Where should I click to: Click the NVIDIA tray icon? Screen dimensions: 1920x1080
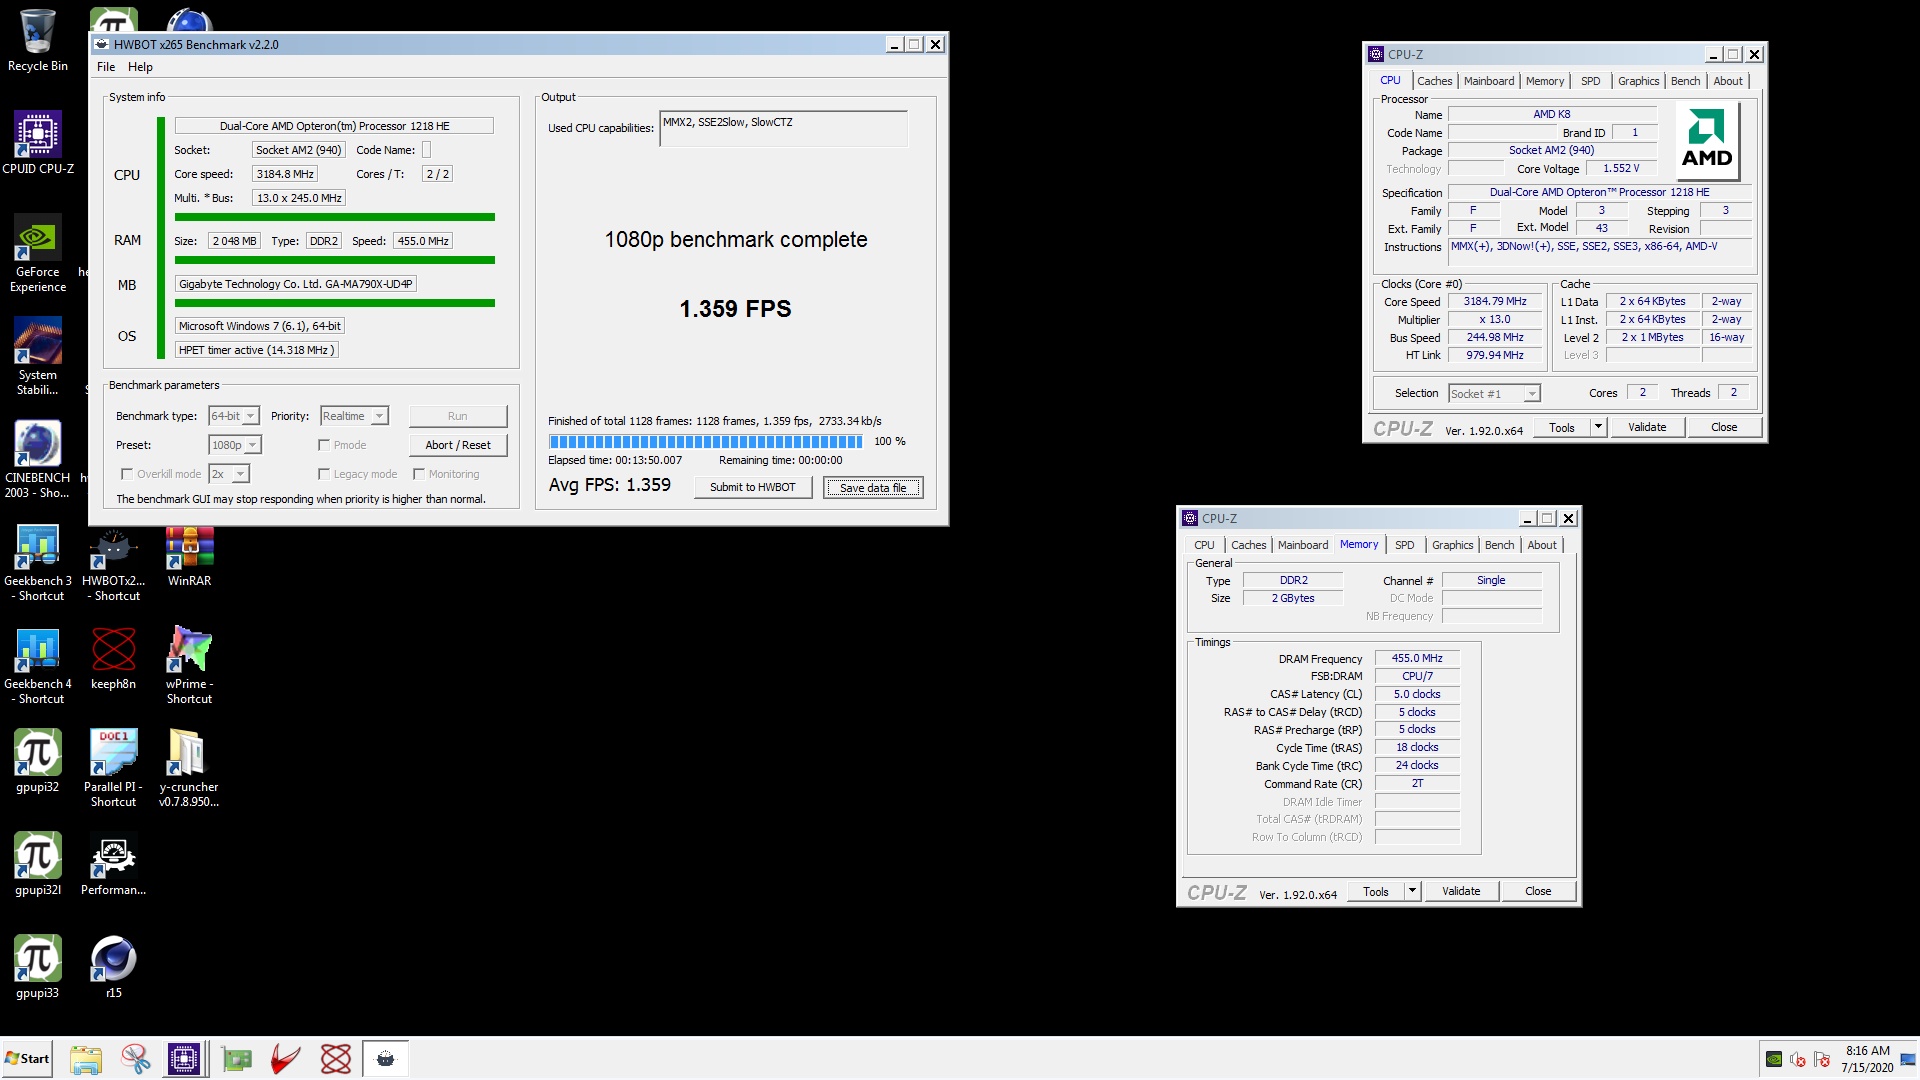(1774, 1060)
